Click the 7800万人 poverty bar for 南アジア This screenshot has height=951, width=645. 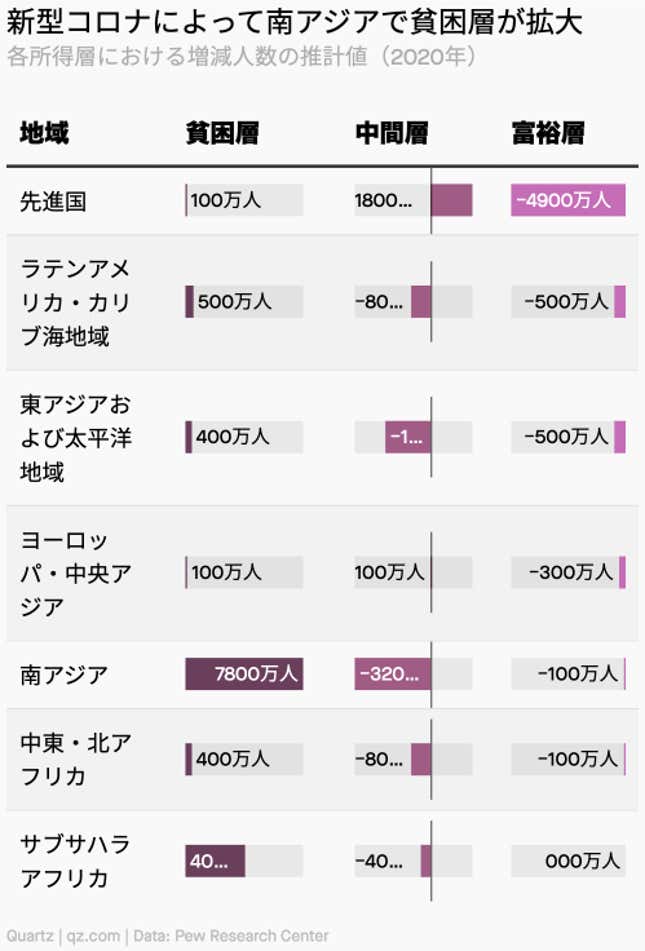(x=244, y=674)
